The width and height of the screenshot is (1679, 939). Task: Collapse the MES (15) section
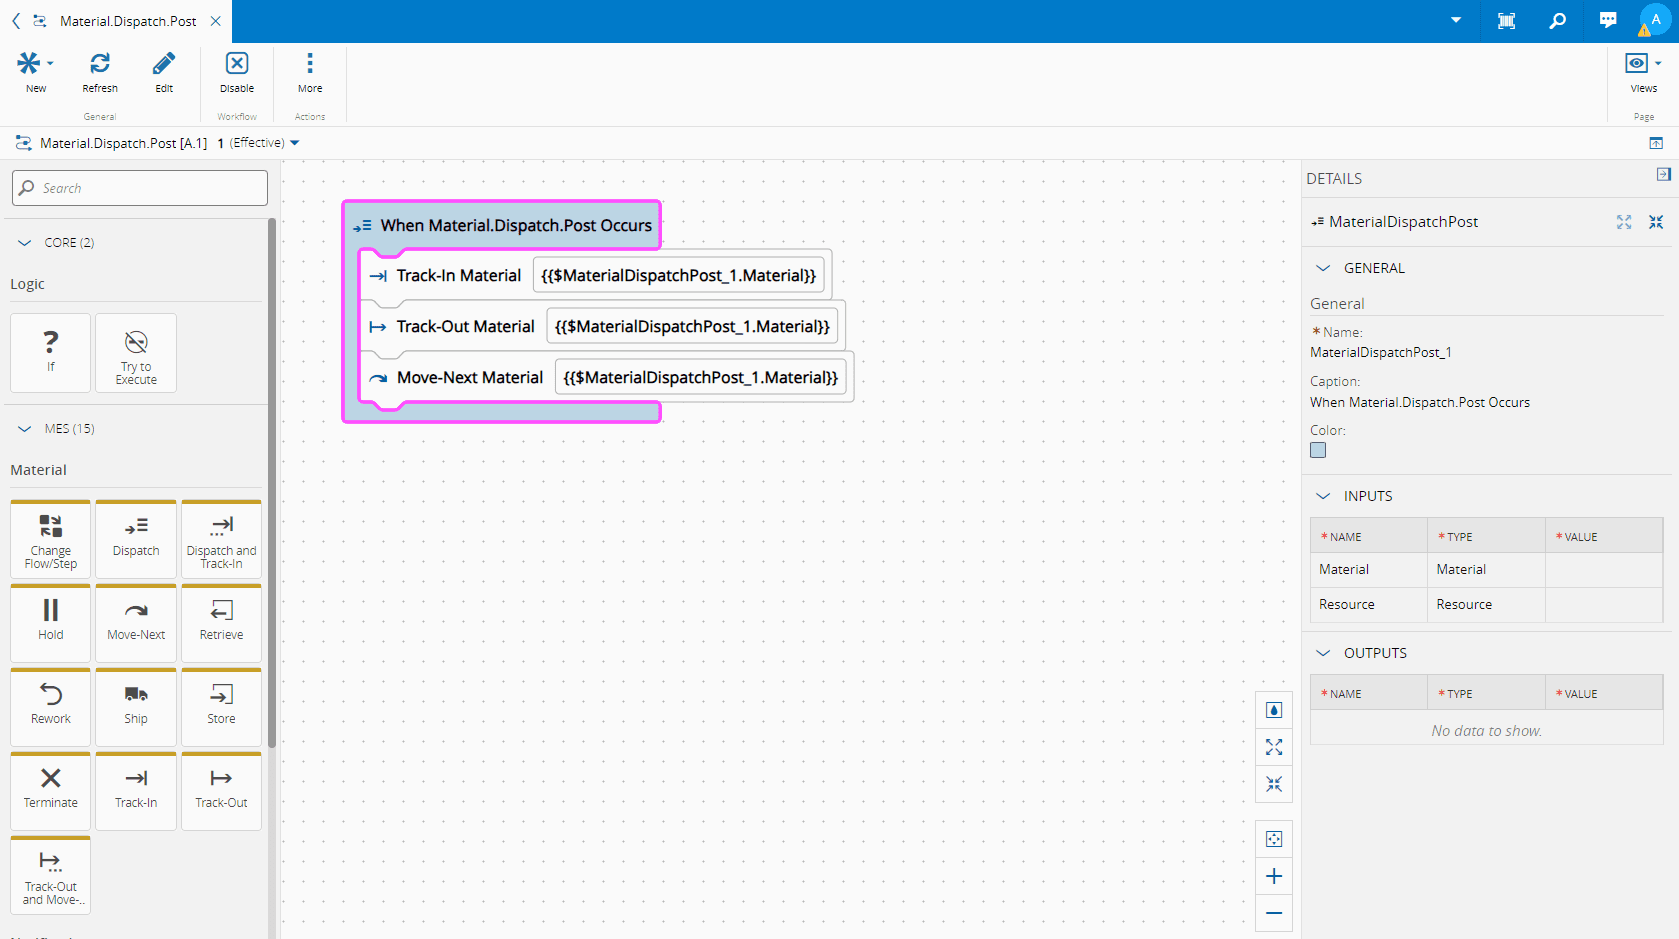click(x=26, y=429)
